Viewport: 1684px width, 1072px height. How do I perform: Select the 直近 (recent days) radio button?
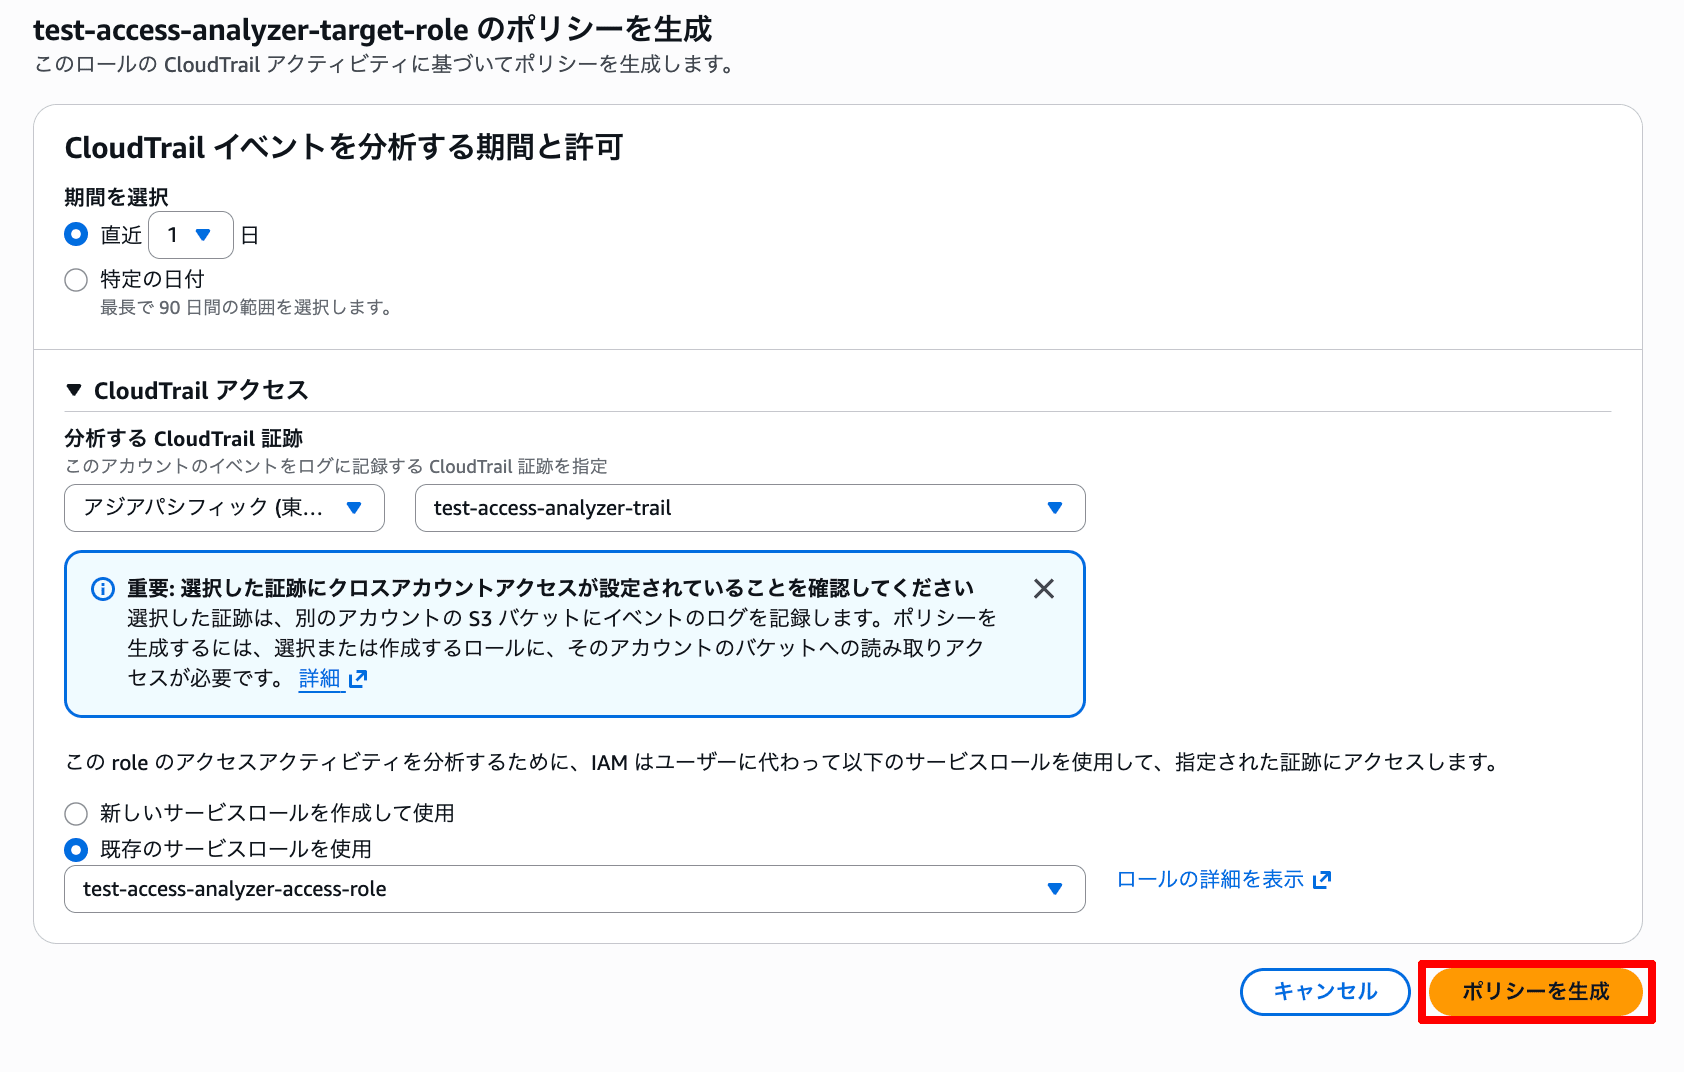76,235
